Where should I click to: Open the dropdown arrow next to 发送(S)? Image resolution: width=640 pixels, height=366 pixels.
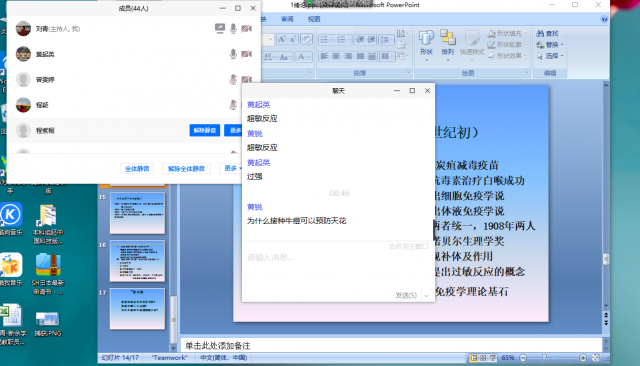(x=426, y=295)
